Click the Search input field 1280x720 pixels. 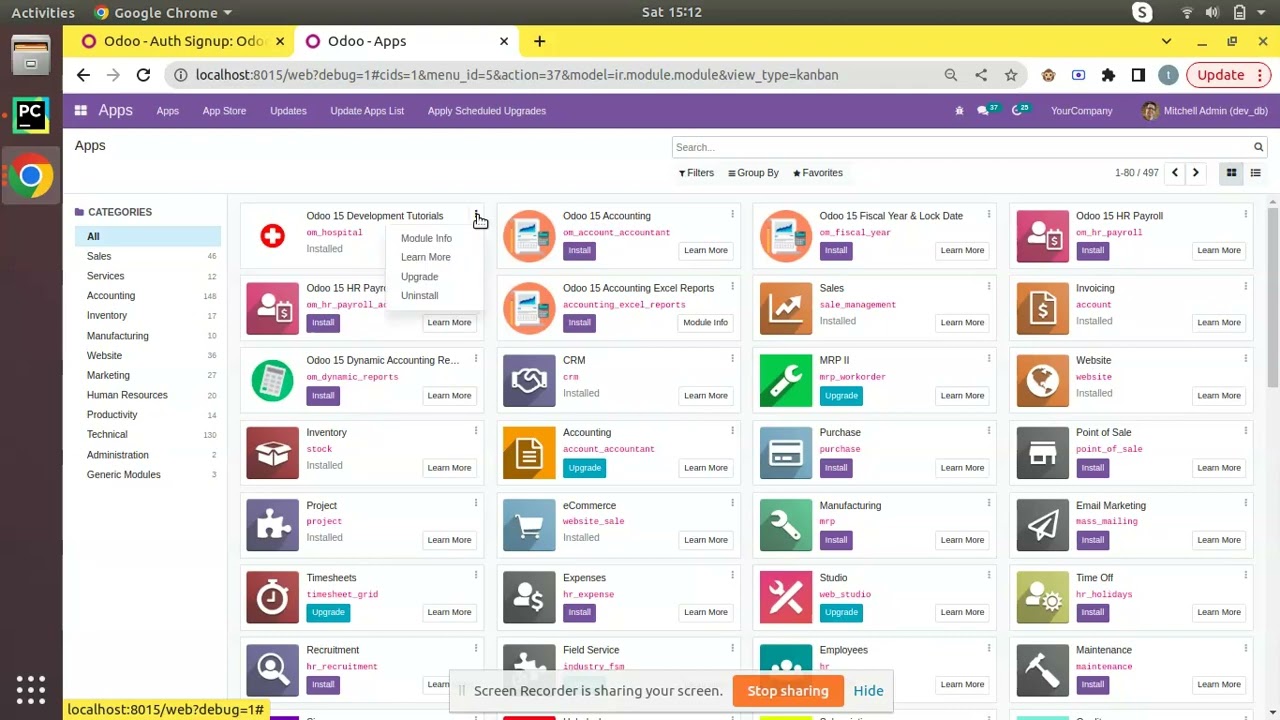pyautogui.click(x=962, y=147)
